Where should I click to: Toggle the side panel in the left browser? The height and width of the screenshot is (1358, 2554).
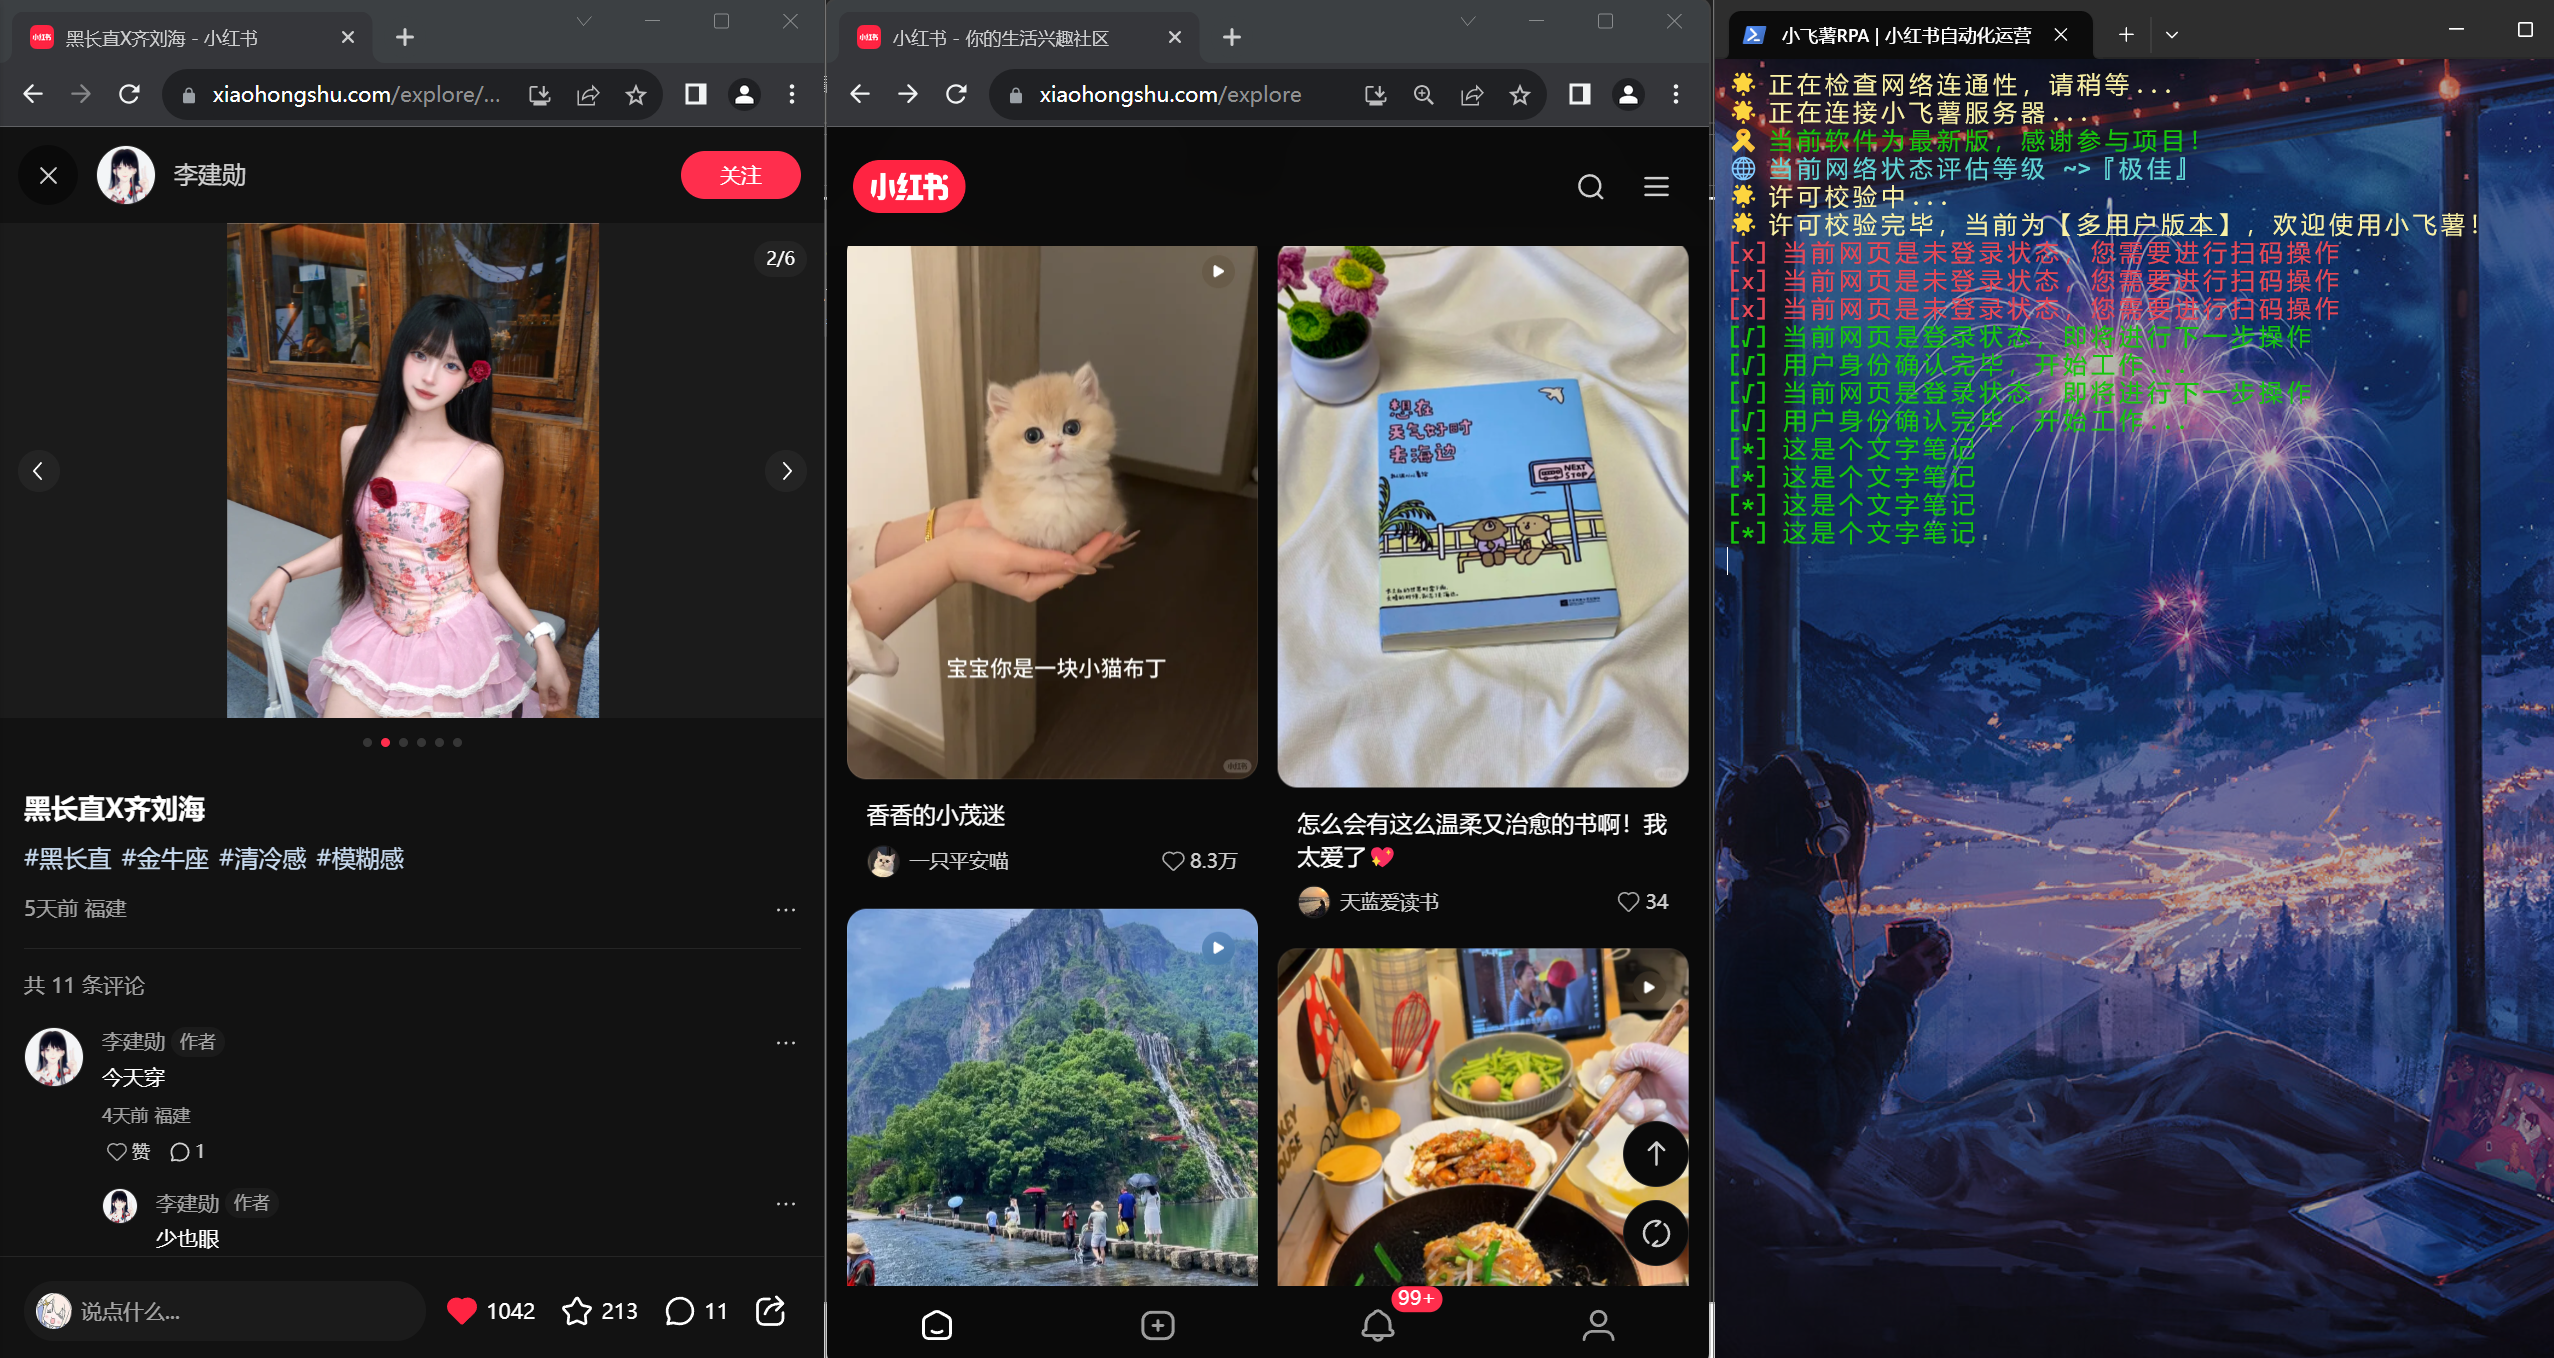click(695, 94)
